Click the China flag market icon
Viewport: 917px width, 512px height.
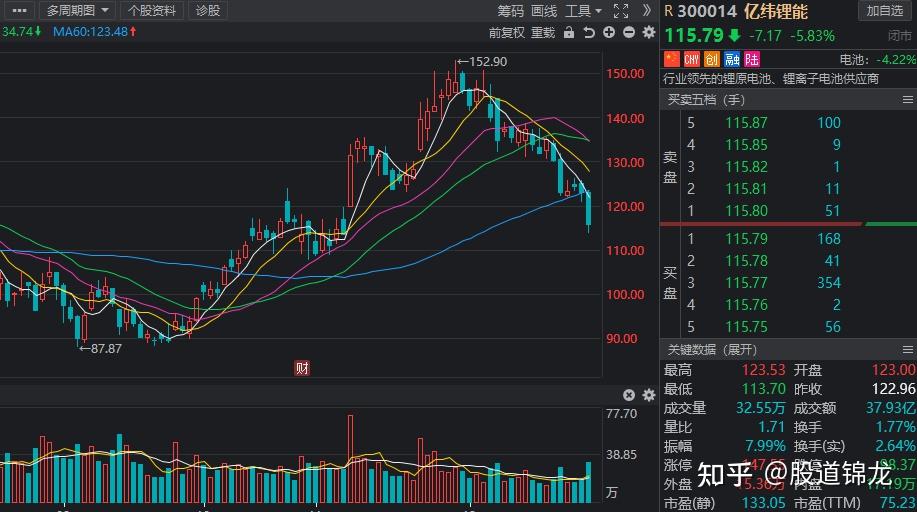pyautogui.click(x=671, y=59)
